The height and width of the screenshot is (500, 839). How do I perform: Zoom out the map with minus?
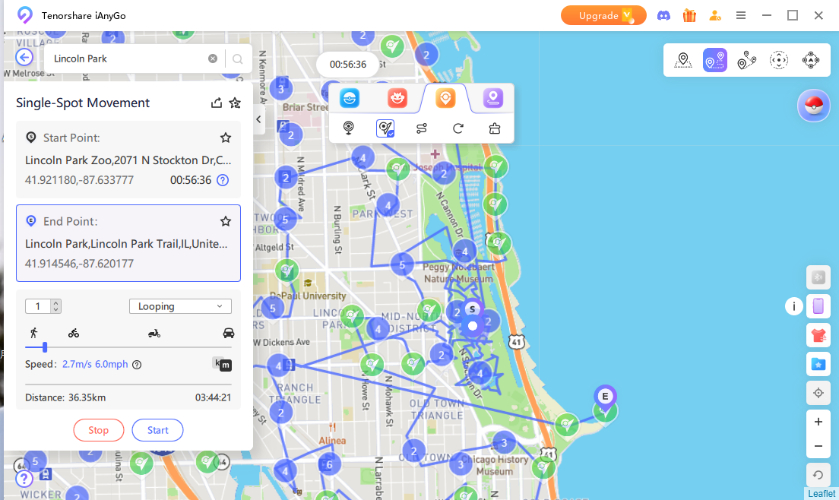pos(818,446)
